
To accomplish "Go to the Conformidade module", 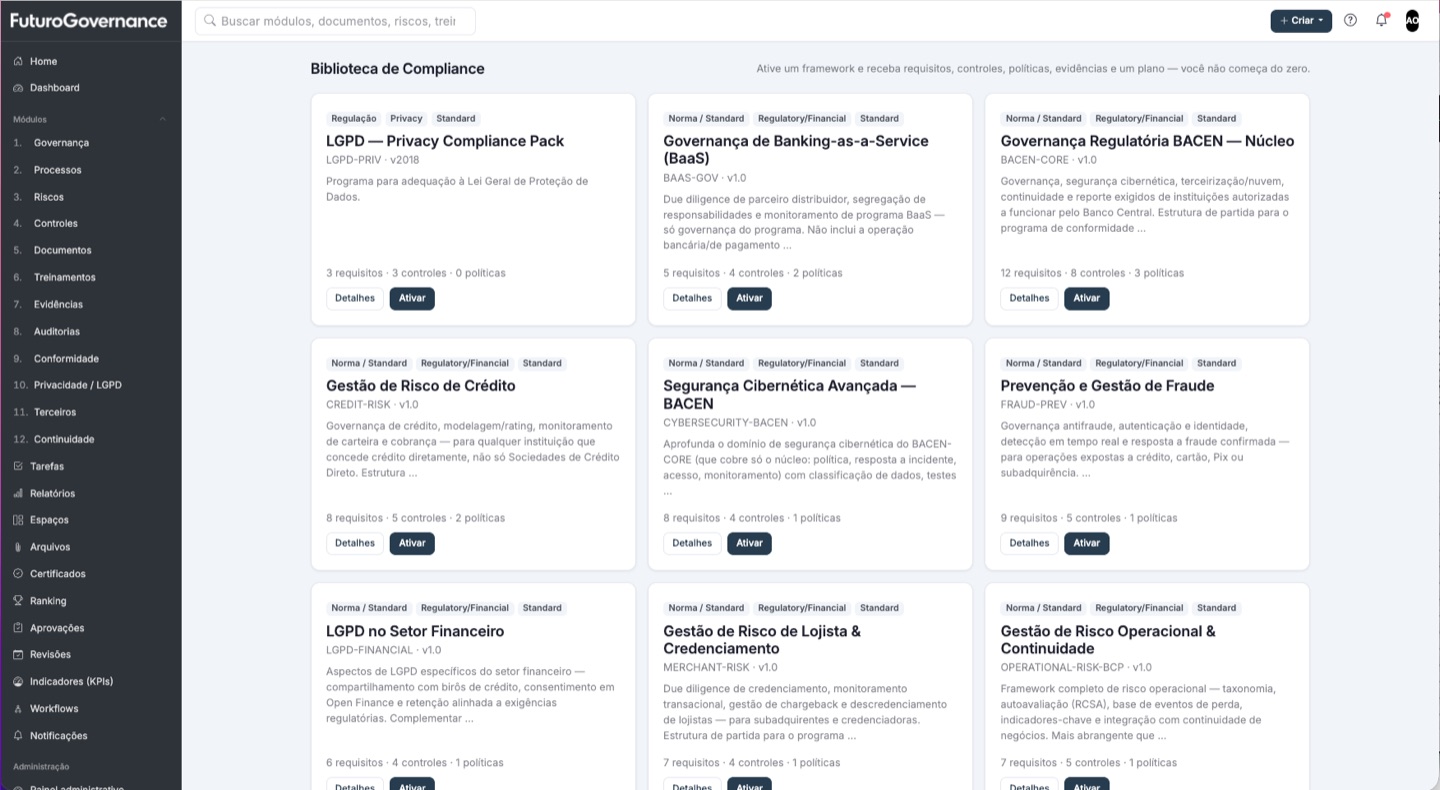I will pos(66,358).
